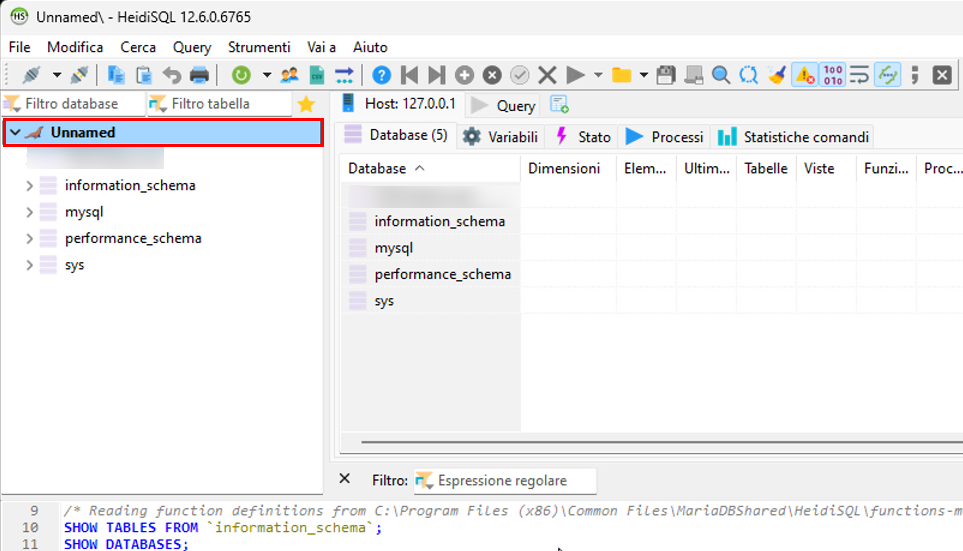Expand the information_schema tree node
The width and height of the screenshot is (963, 551).
[x=29, y=185]
